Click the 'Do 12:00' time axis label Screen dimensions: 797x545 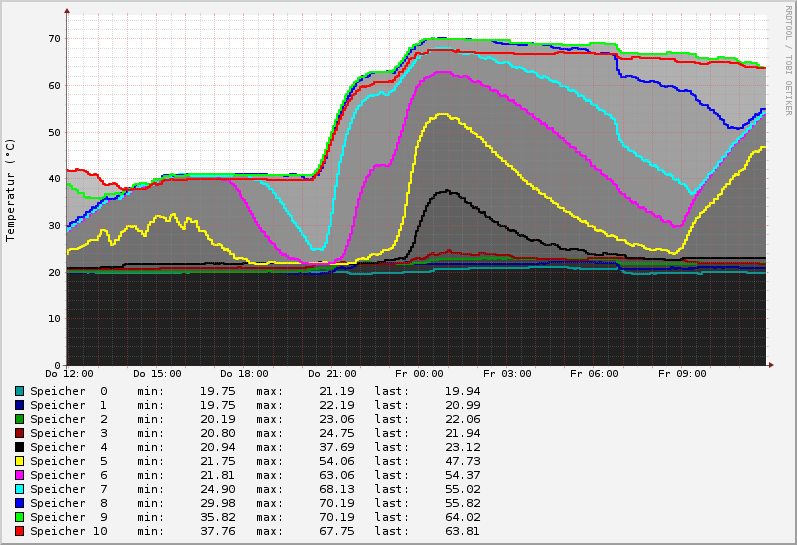point(67,374)
